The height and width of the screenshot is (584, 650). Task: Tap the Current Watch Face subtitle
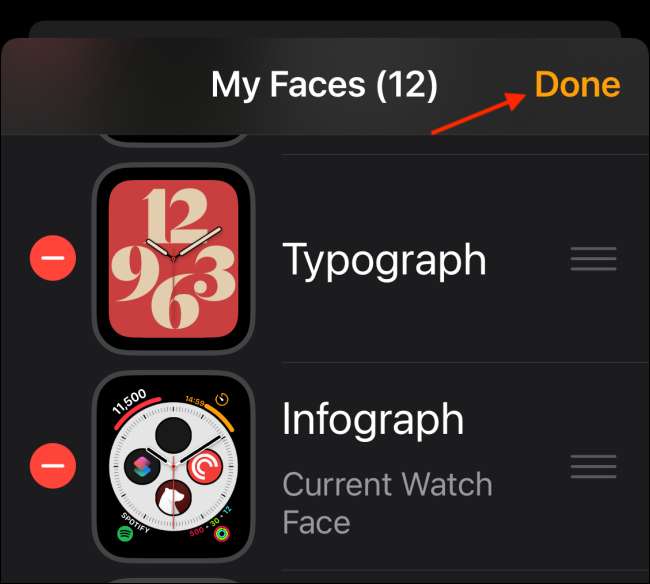[387, 503]
